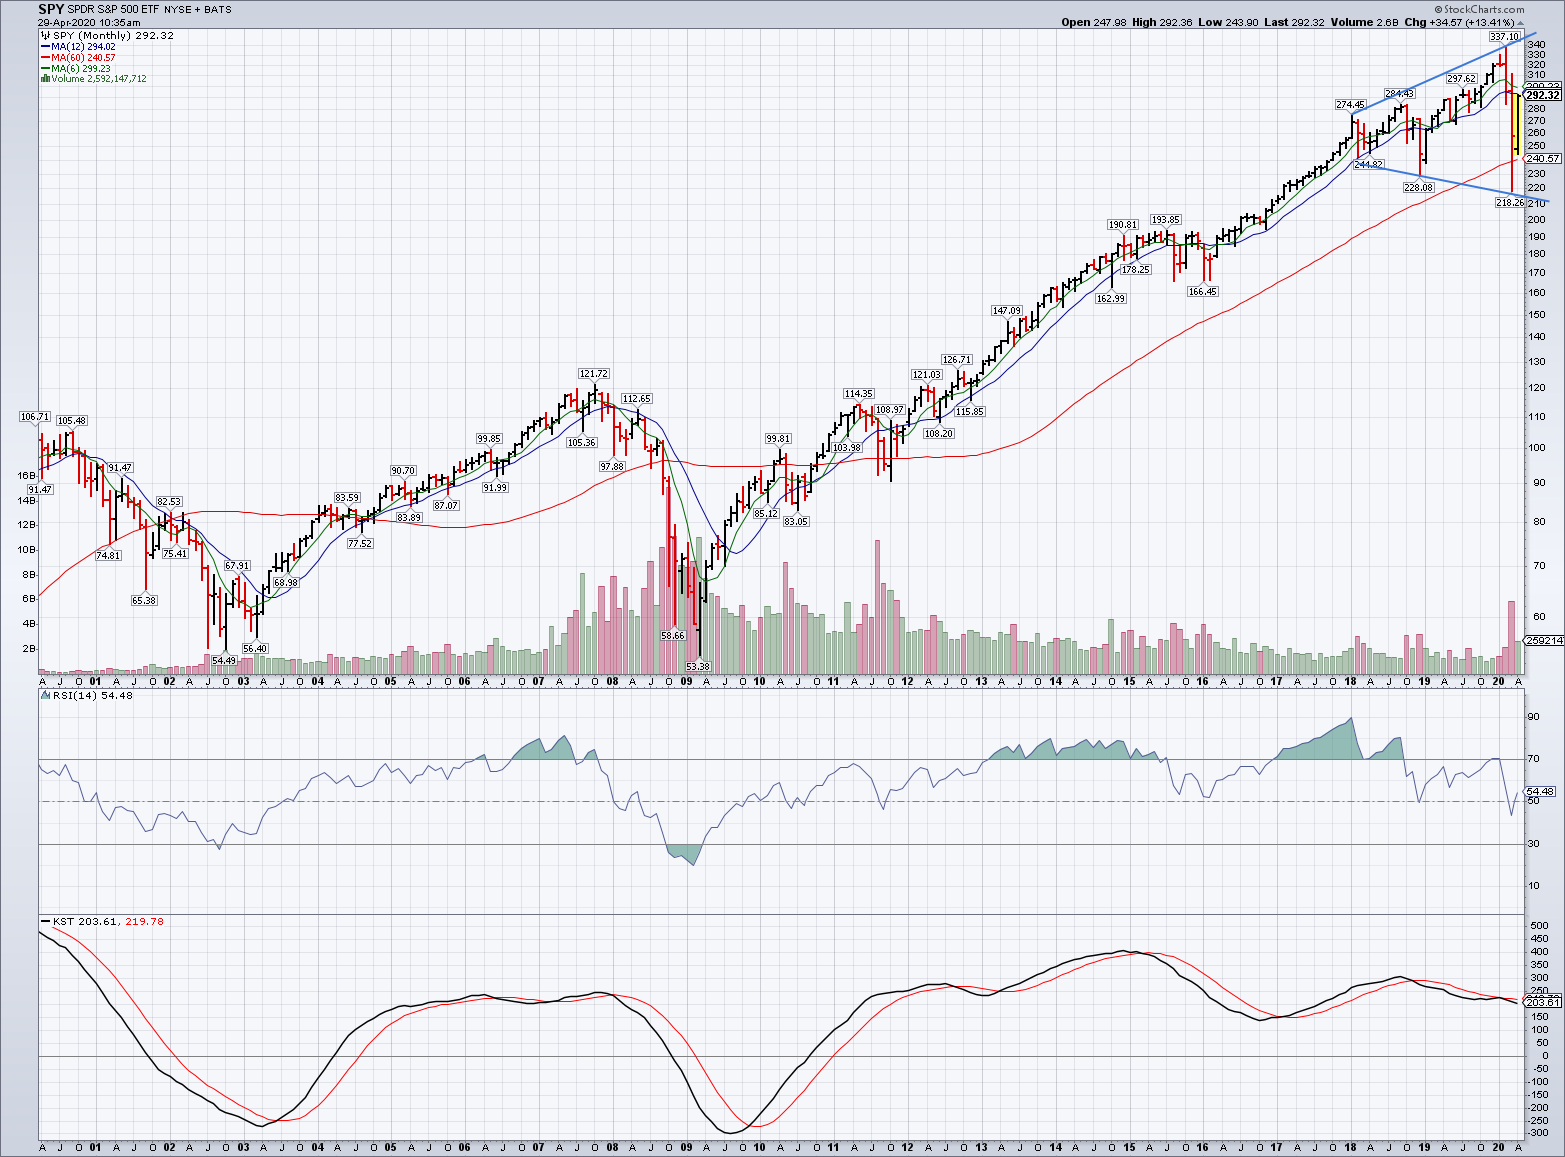The image size is (1565, 1157).
Task: Click the OHLC bar icon beside SPY (Monthly)
Action: [45, 36]
